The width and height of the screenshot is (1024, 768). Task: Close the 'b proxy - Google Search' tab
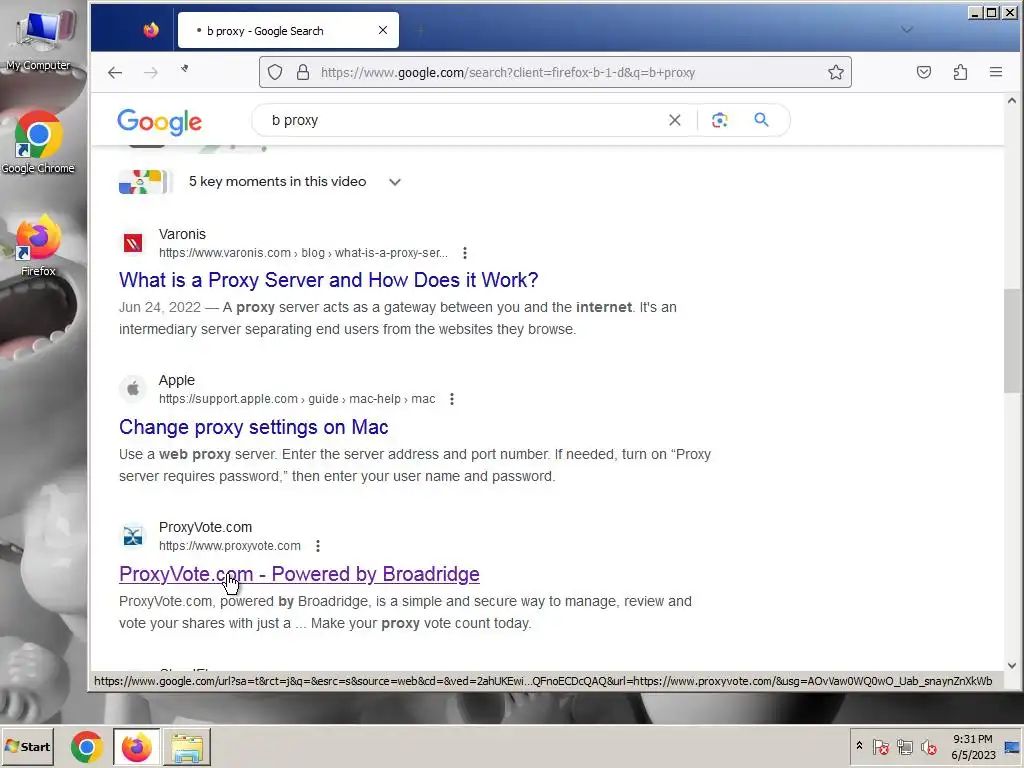[x=383, y=30]
